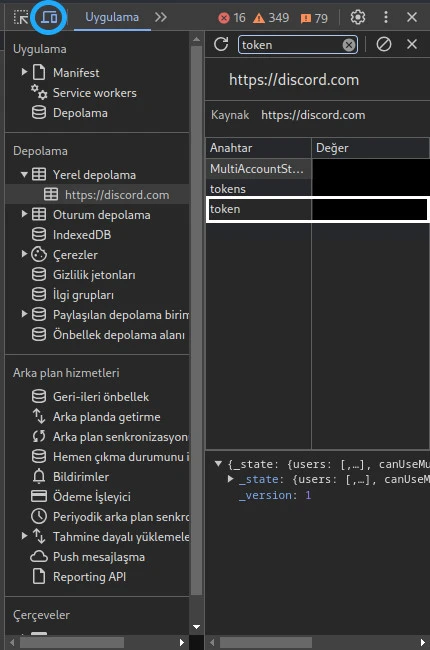Activate the inspect element picker icon
430x650 pixels.
point(21,17)
